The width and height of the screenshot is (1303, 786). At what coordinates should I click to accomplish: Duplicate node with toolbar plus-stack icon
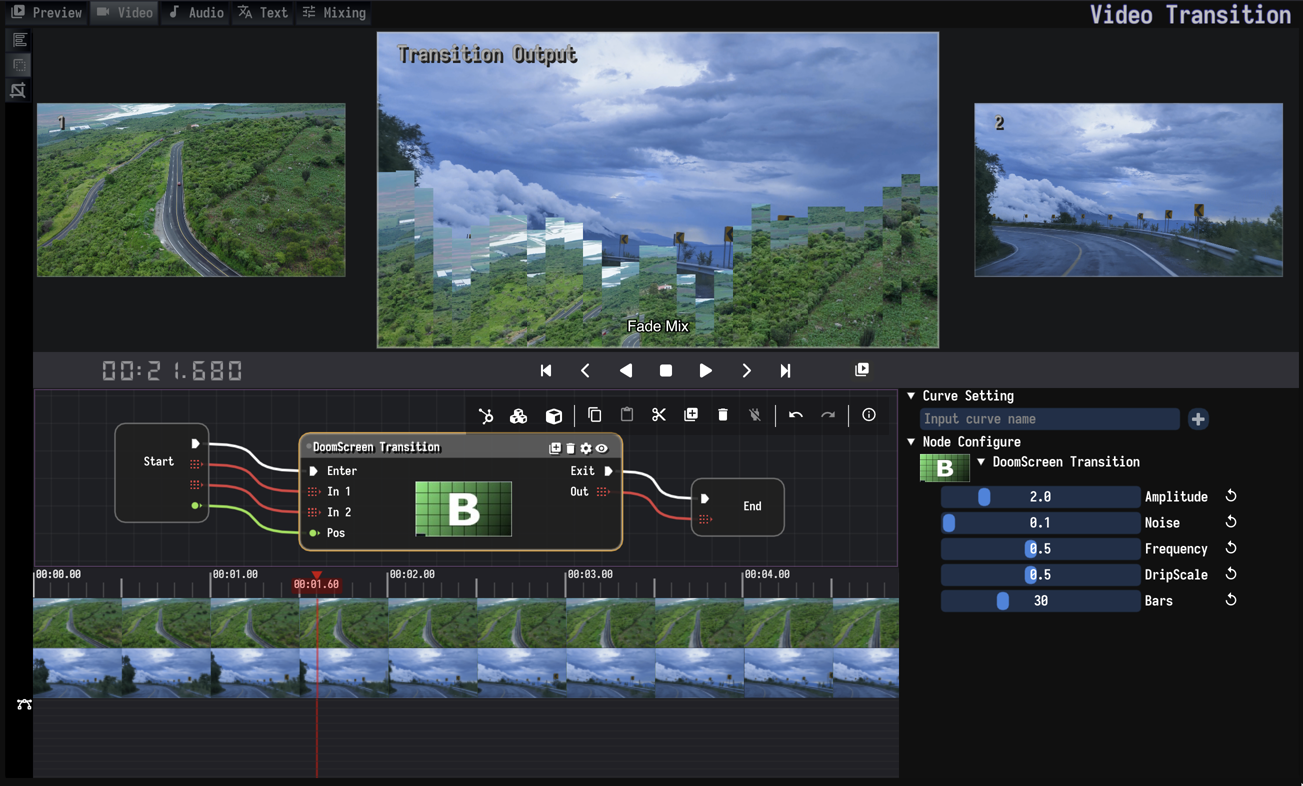coord(691,415)
